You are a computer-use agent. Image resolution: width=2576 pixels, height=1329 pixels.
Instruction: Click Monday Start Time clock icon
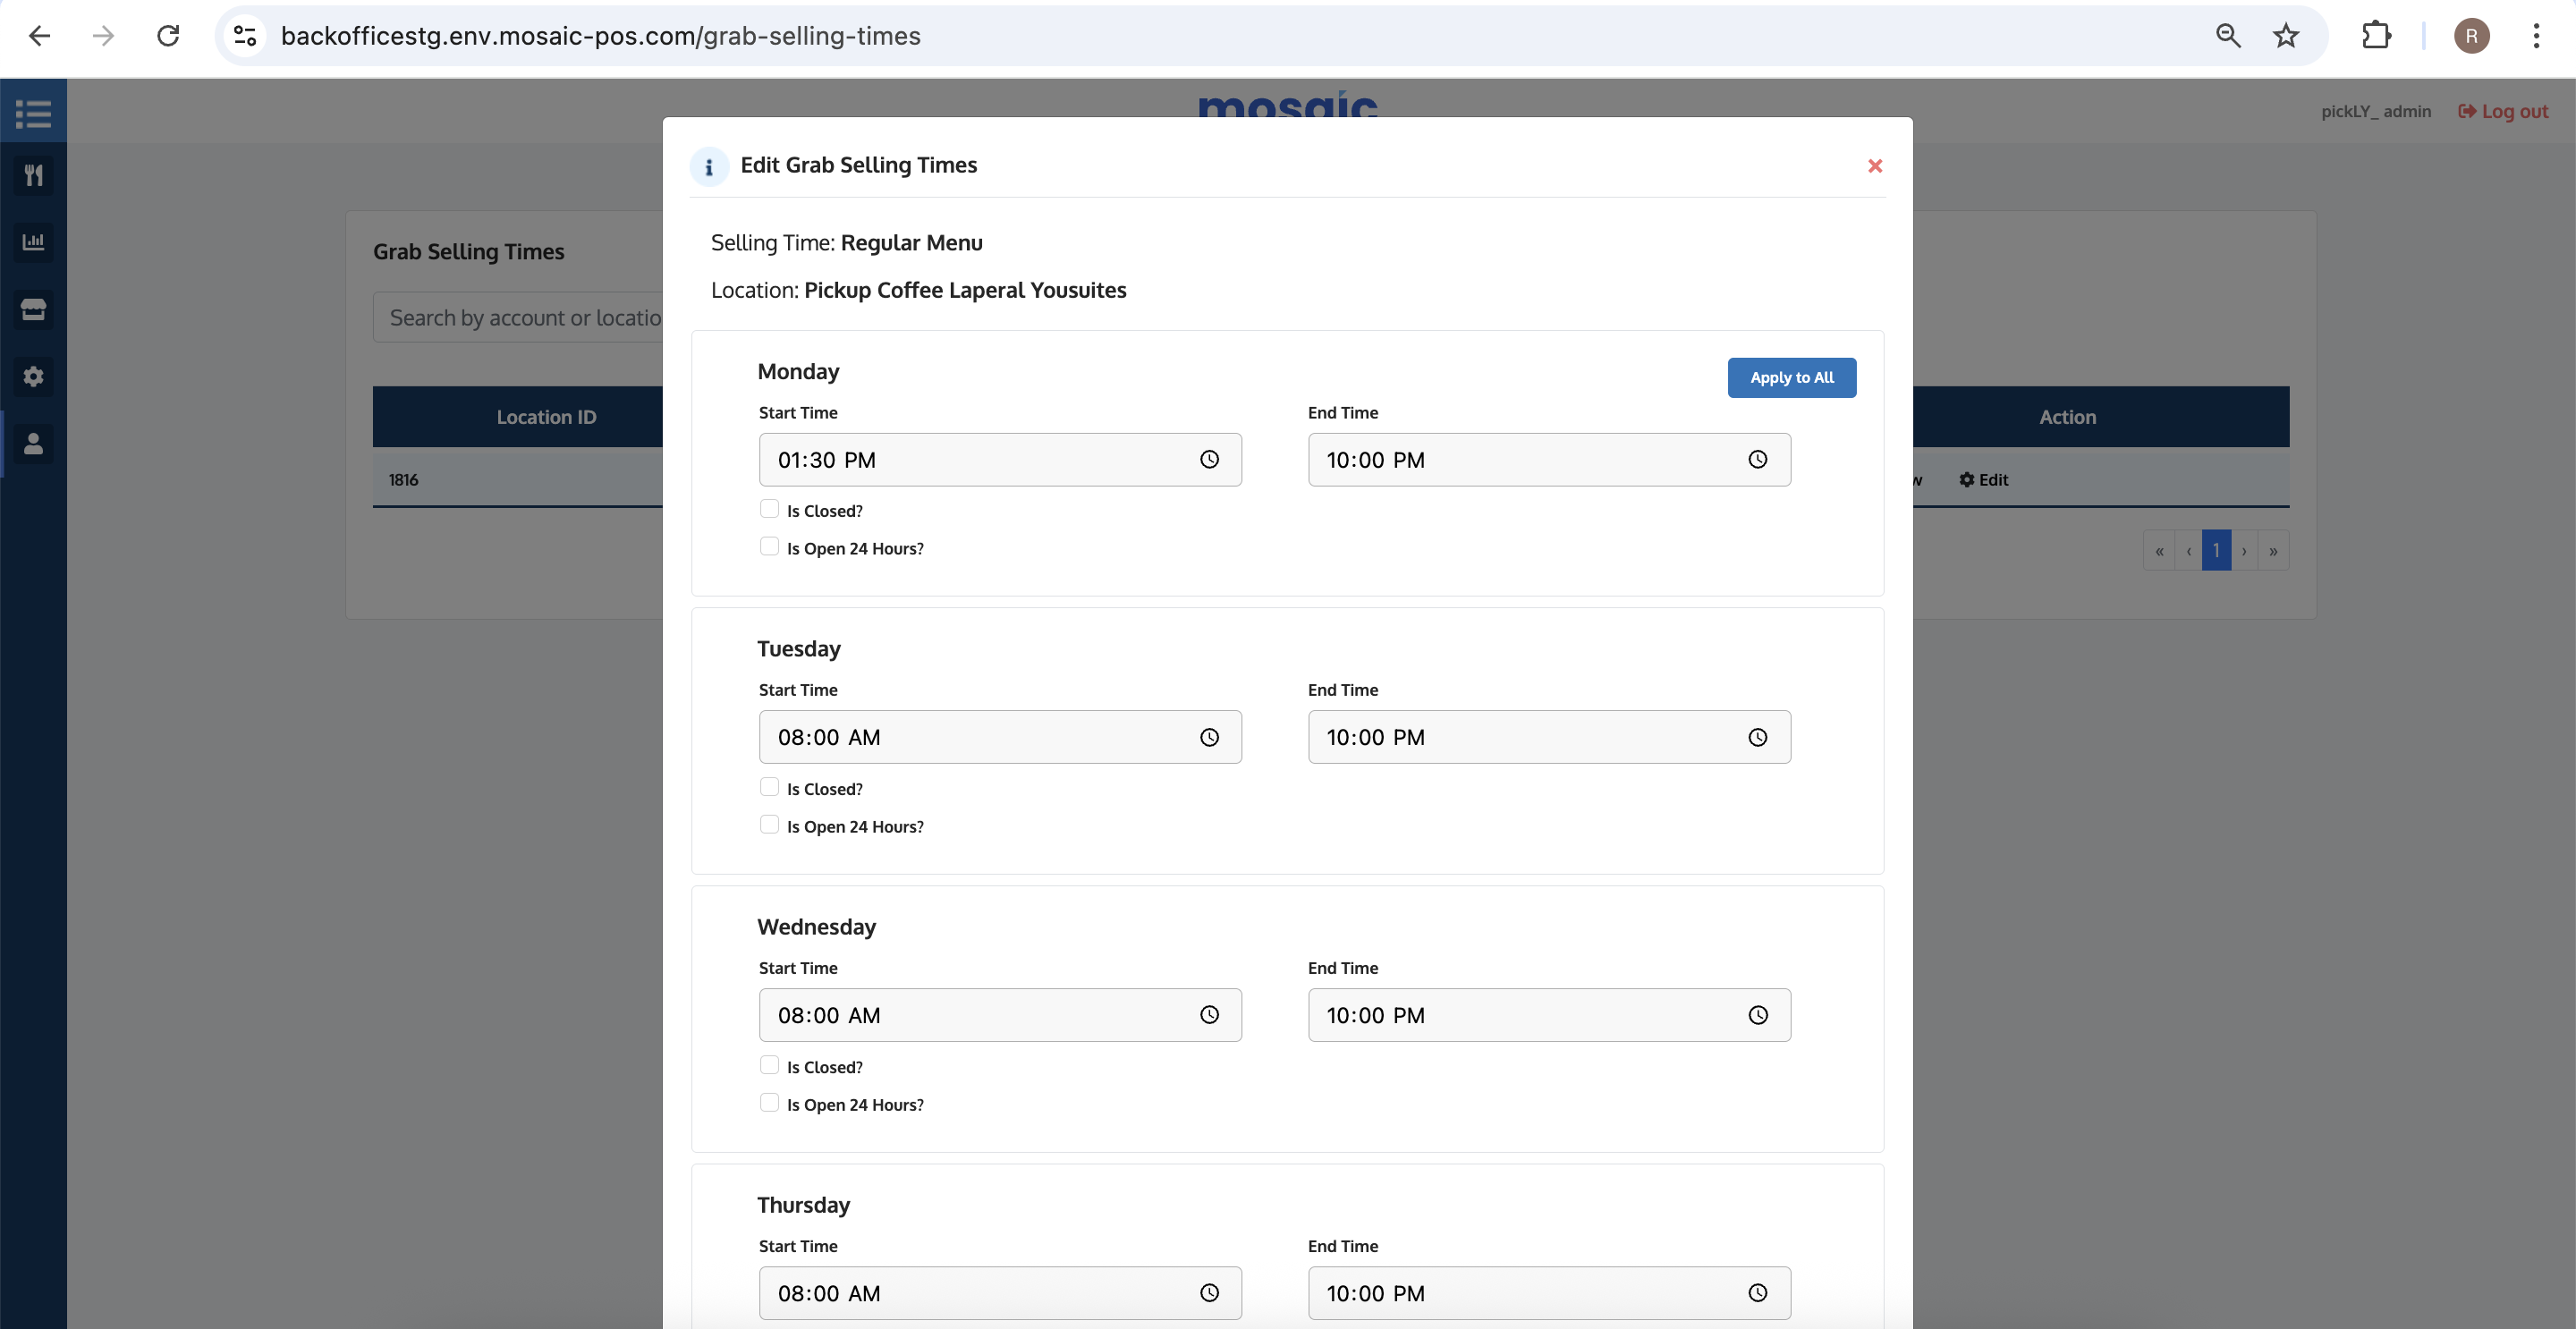[x=1209, y=460]
